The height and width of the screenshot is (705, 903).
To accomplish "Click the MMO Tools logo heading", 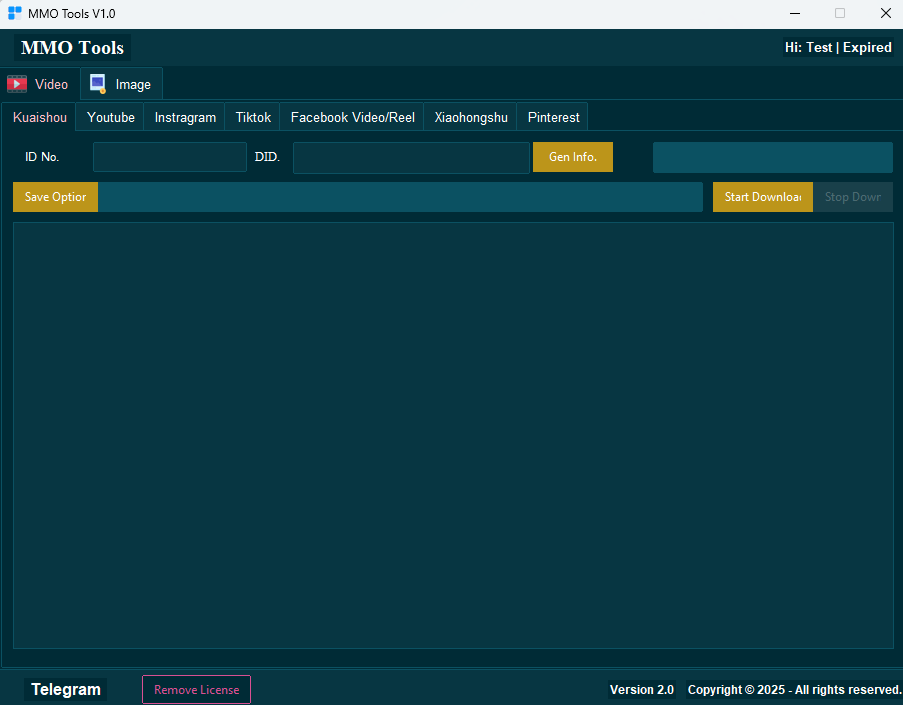I will (72, 47).
